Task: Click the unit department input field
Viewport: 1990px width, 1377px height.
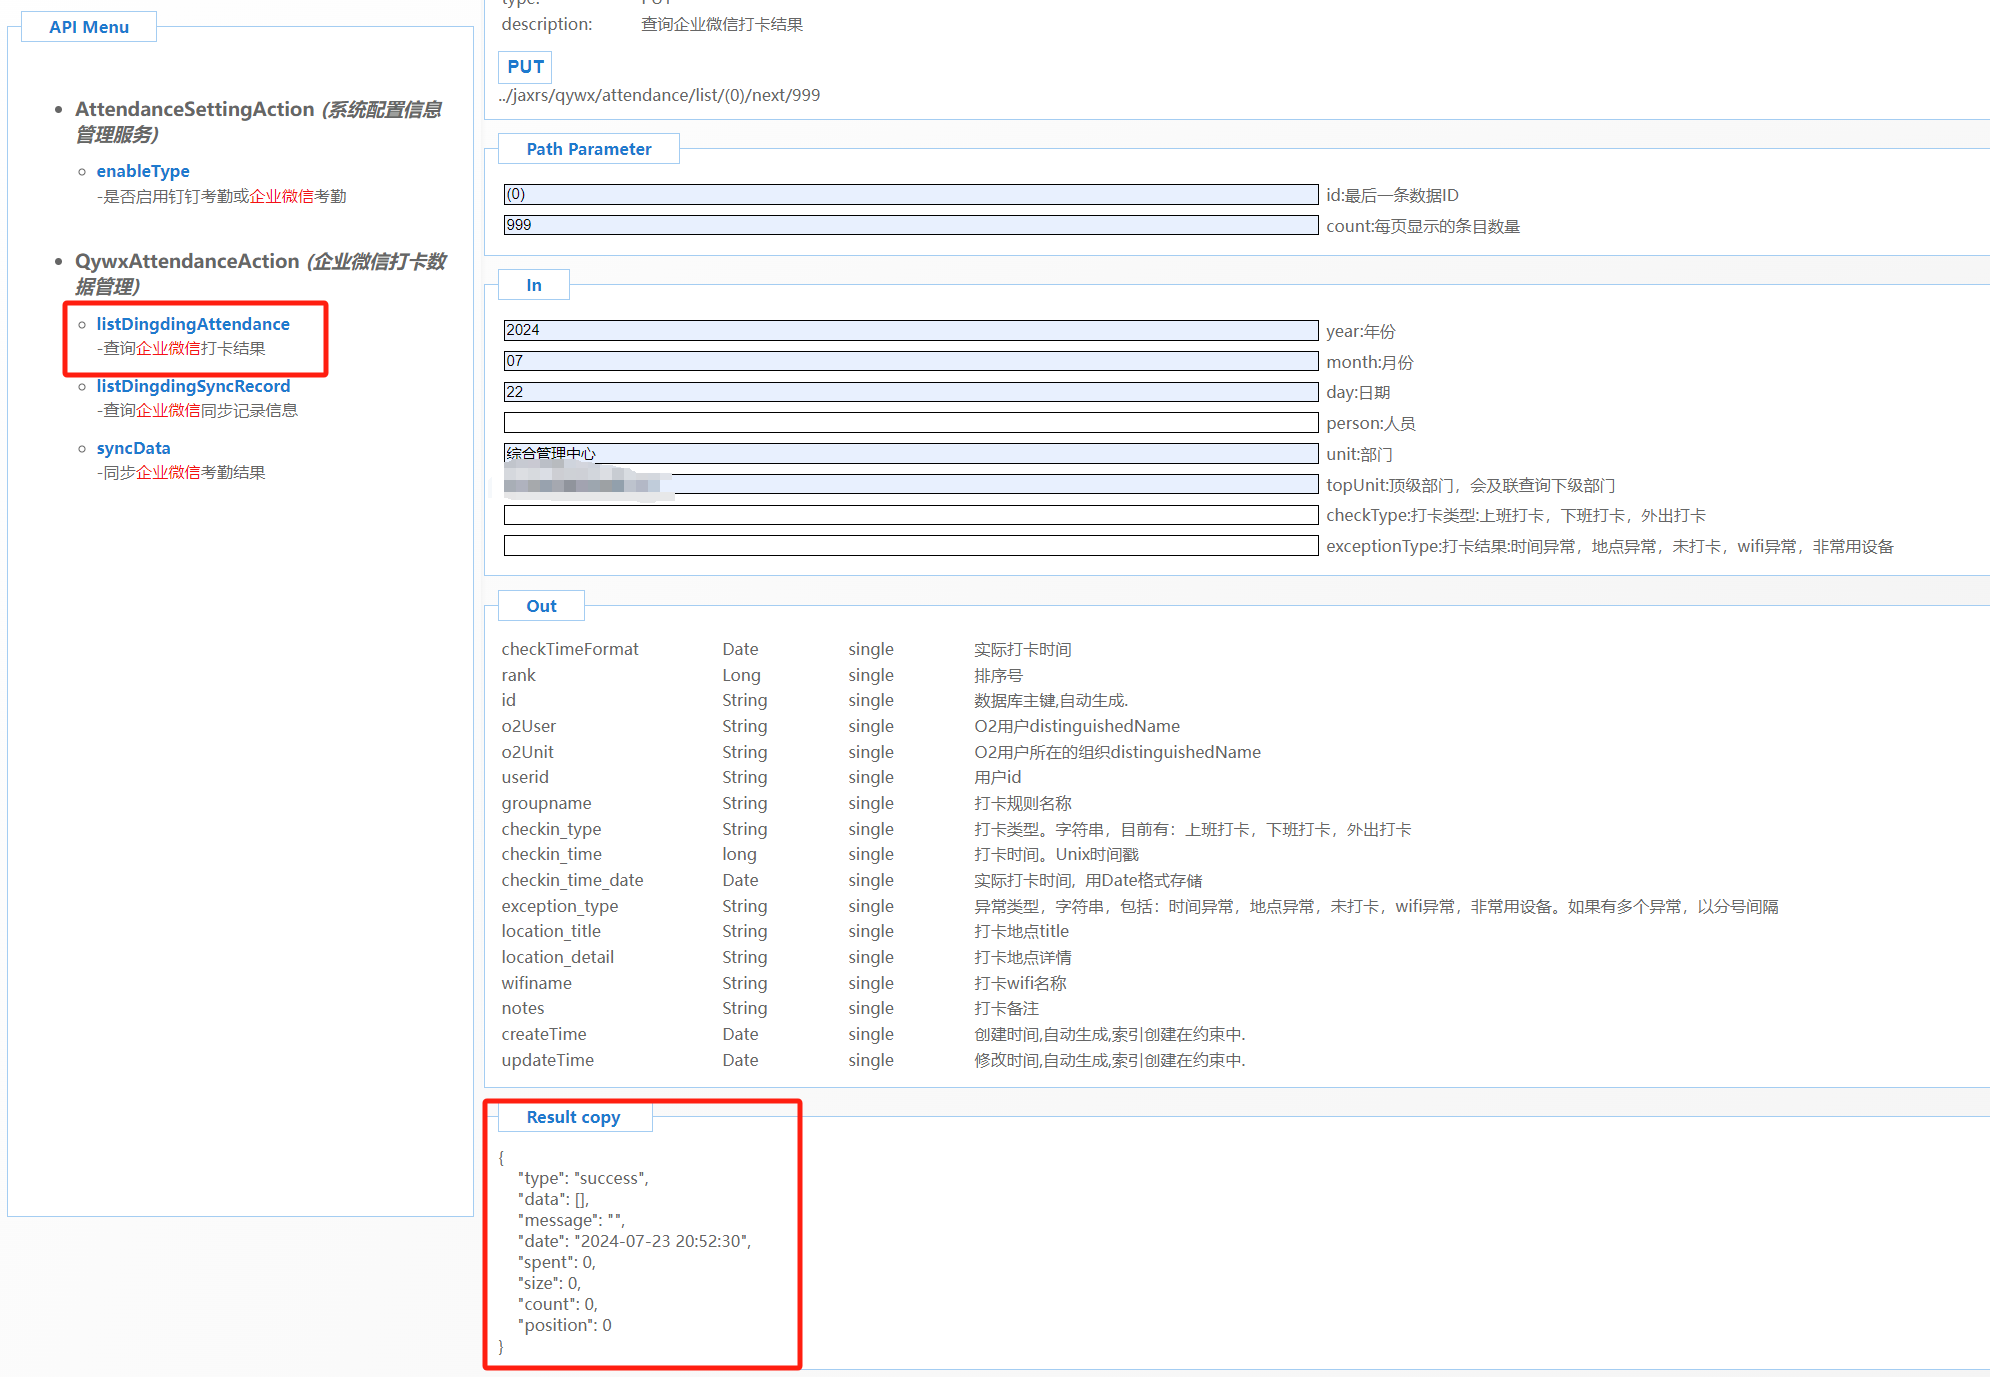Action: coord(910,454)
